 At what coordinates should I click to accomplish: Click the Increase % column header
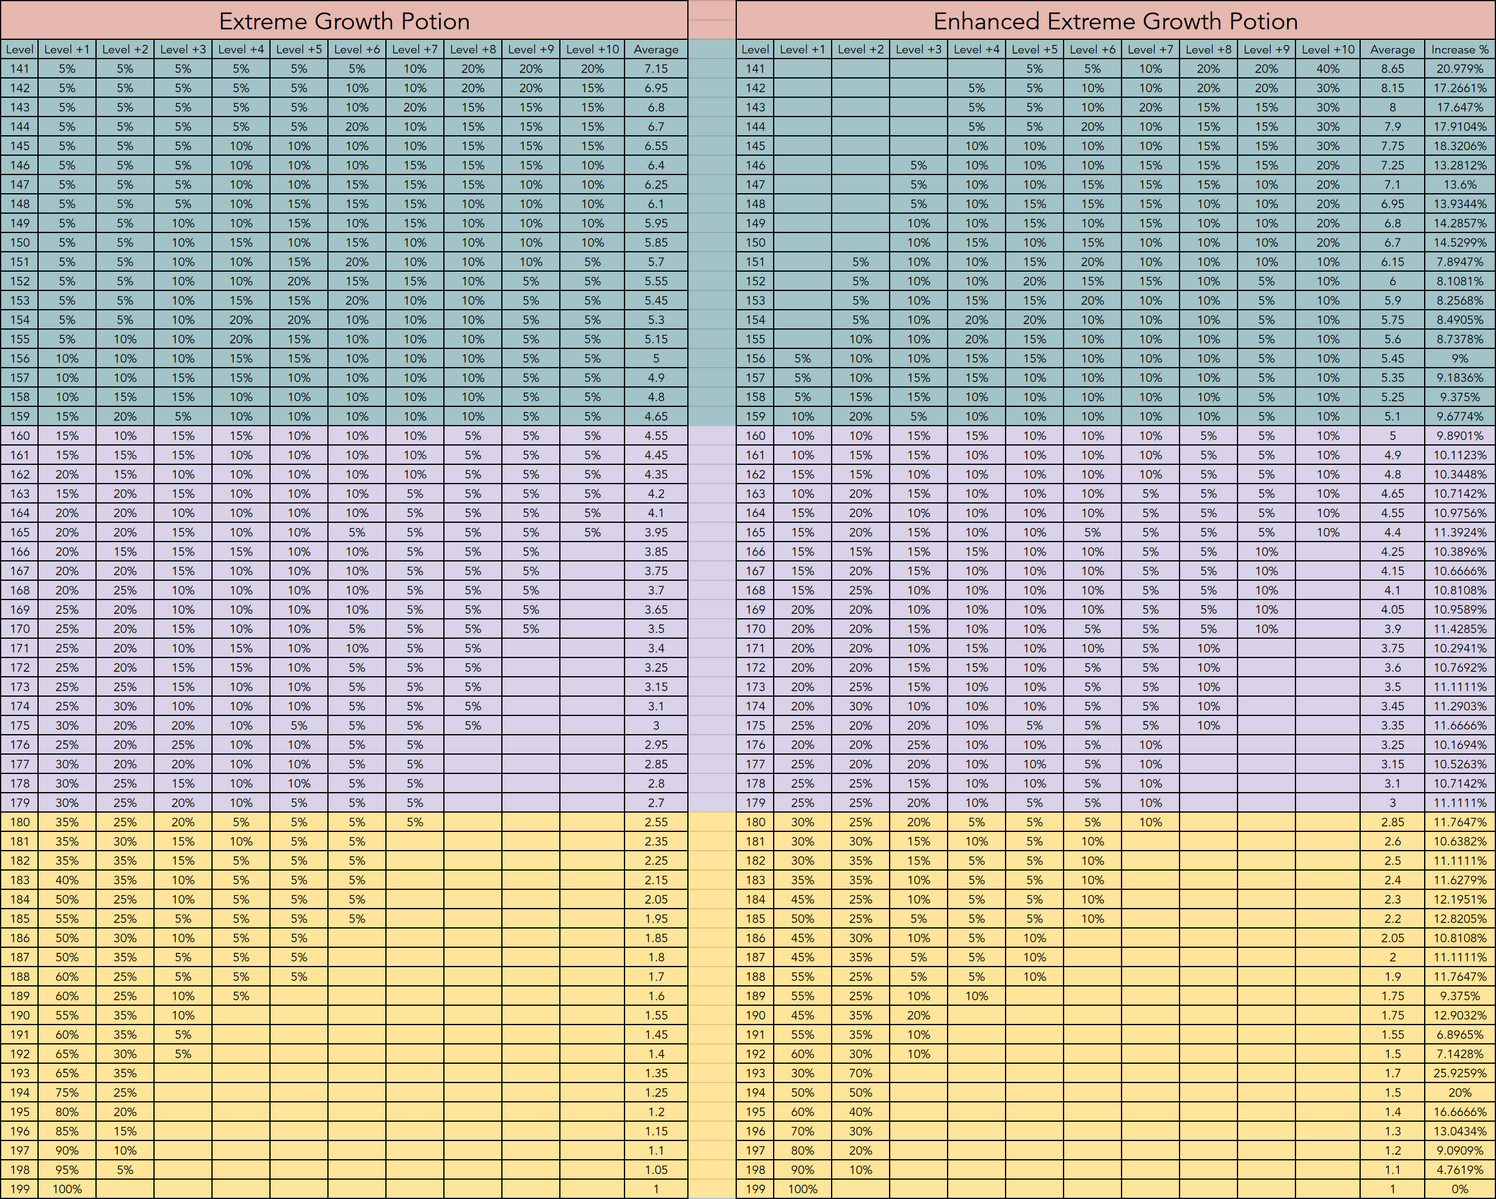click(1460, 48)
